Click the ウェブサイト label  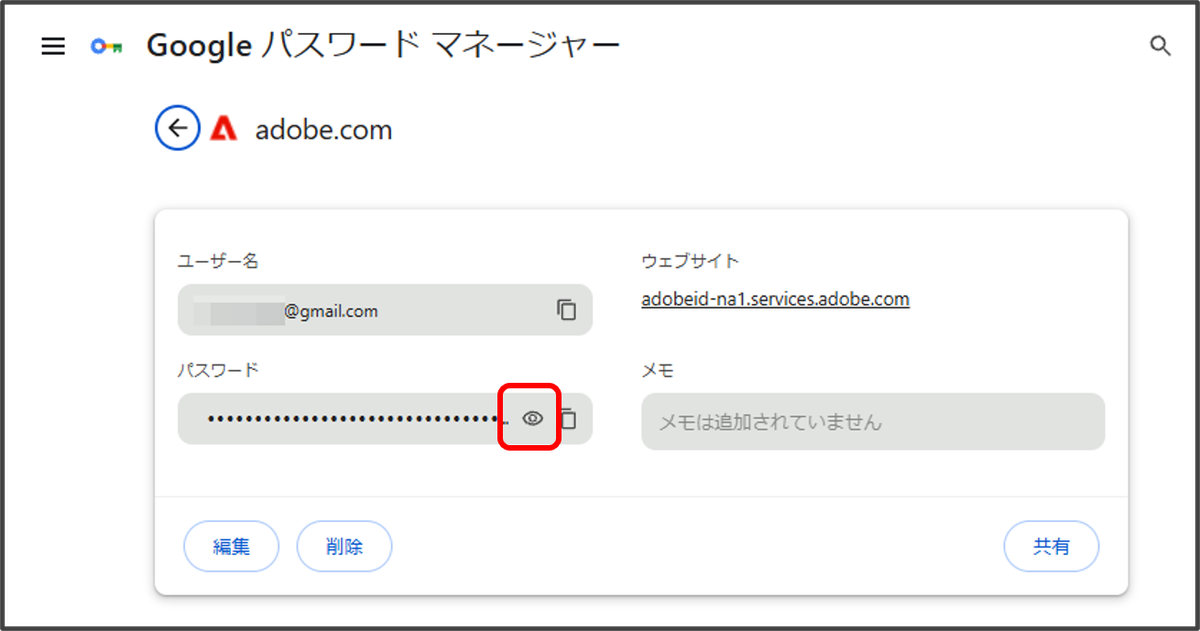(690, 261)
